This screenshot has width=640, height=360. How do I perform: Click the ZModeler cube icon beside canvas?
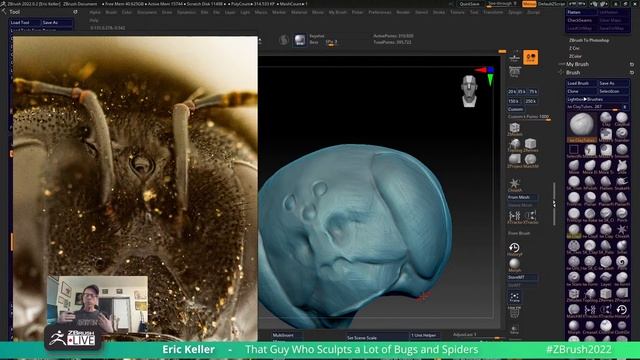click(x=515, y=128)
